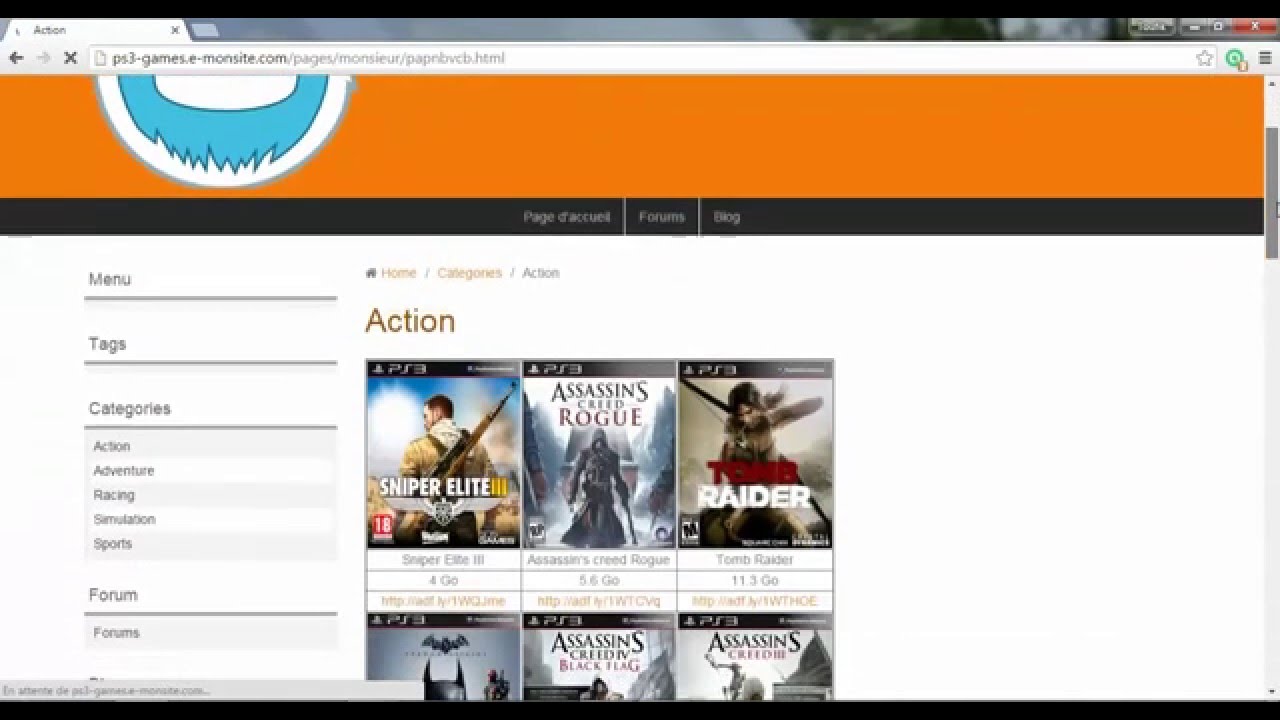The height and width of the screenshot is (720, 1280).
Task: Open the adf.ly link under Sniper Elite III
Action: 443,601
